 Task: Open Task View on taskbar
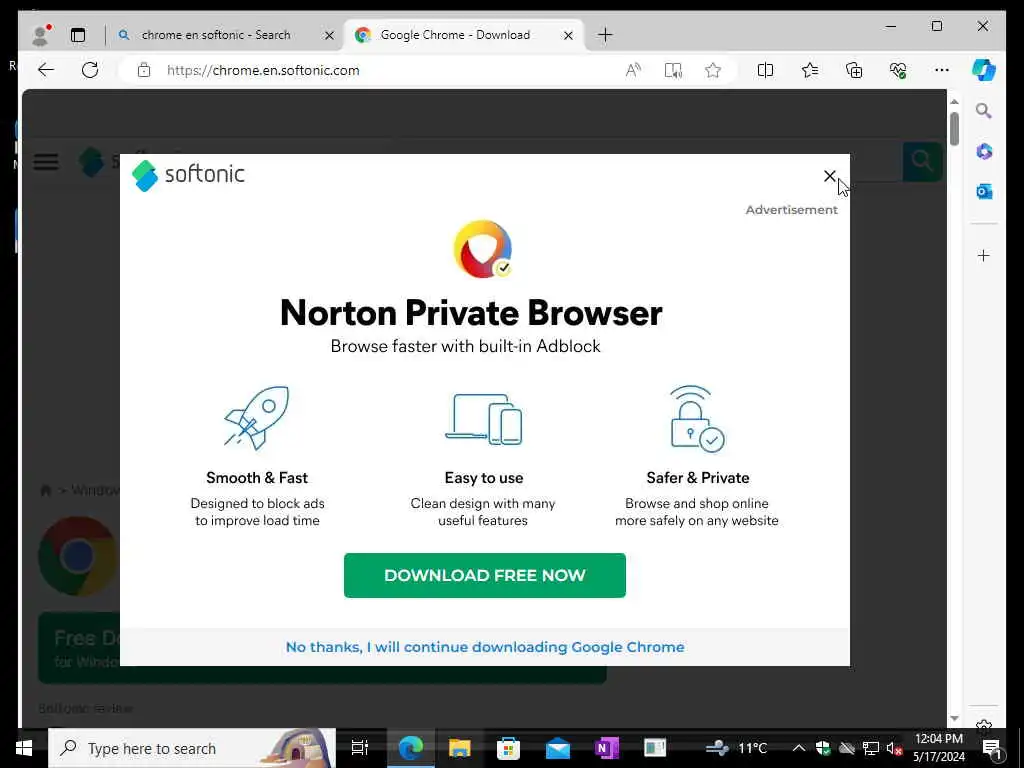tap(360, 748)
